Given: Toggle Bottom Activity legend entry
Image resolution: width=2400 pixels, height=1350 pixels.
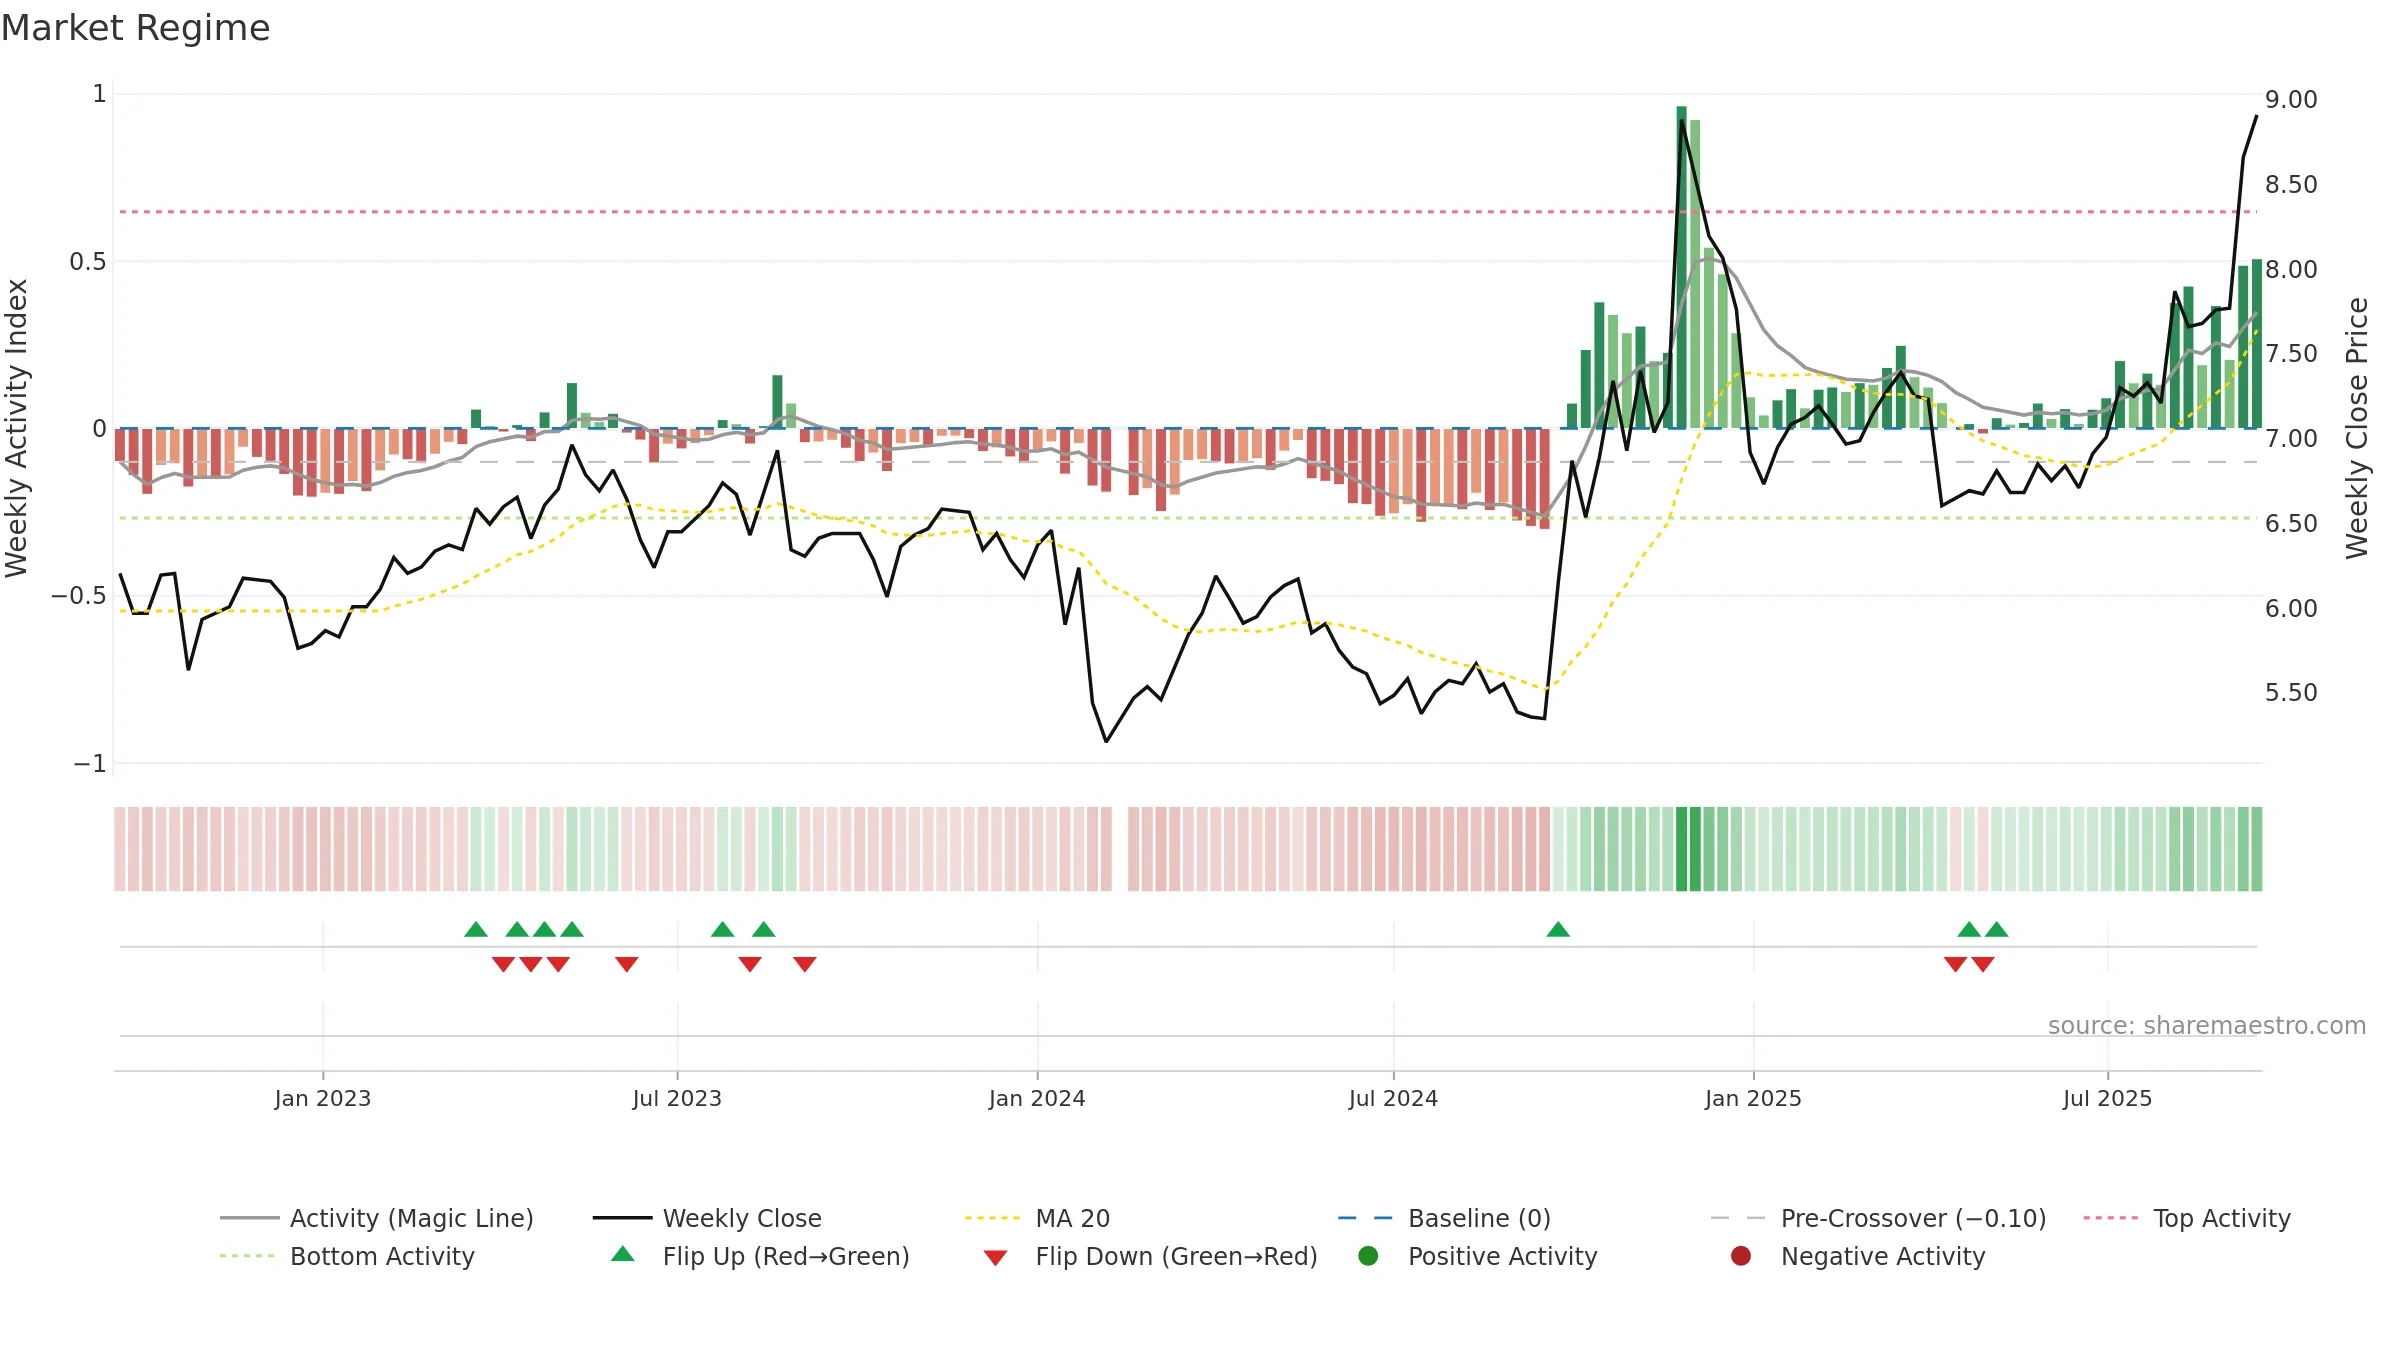Looking at the screenshot, I should (347, 1256).
